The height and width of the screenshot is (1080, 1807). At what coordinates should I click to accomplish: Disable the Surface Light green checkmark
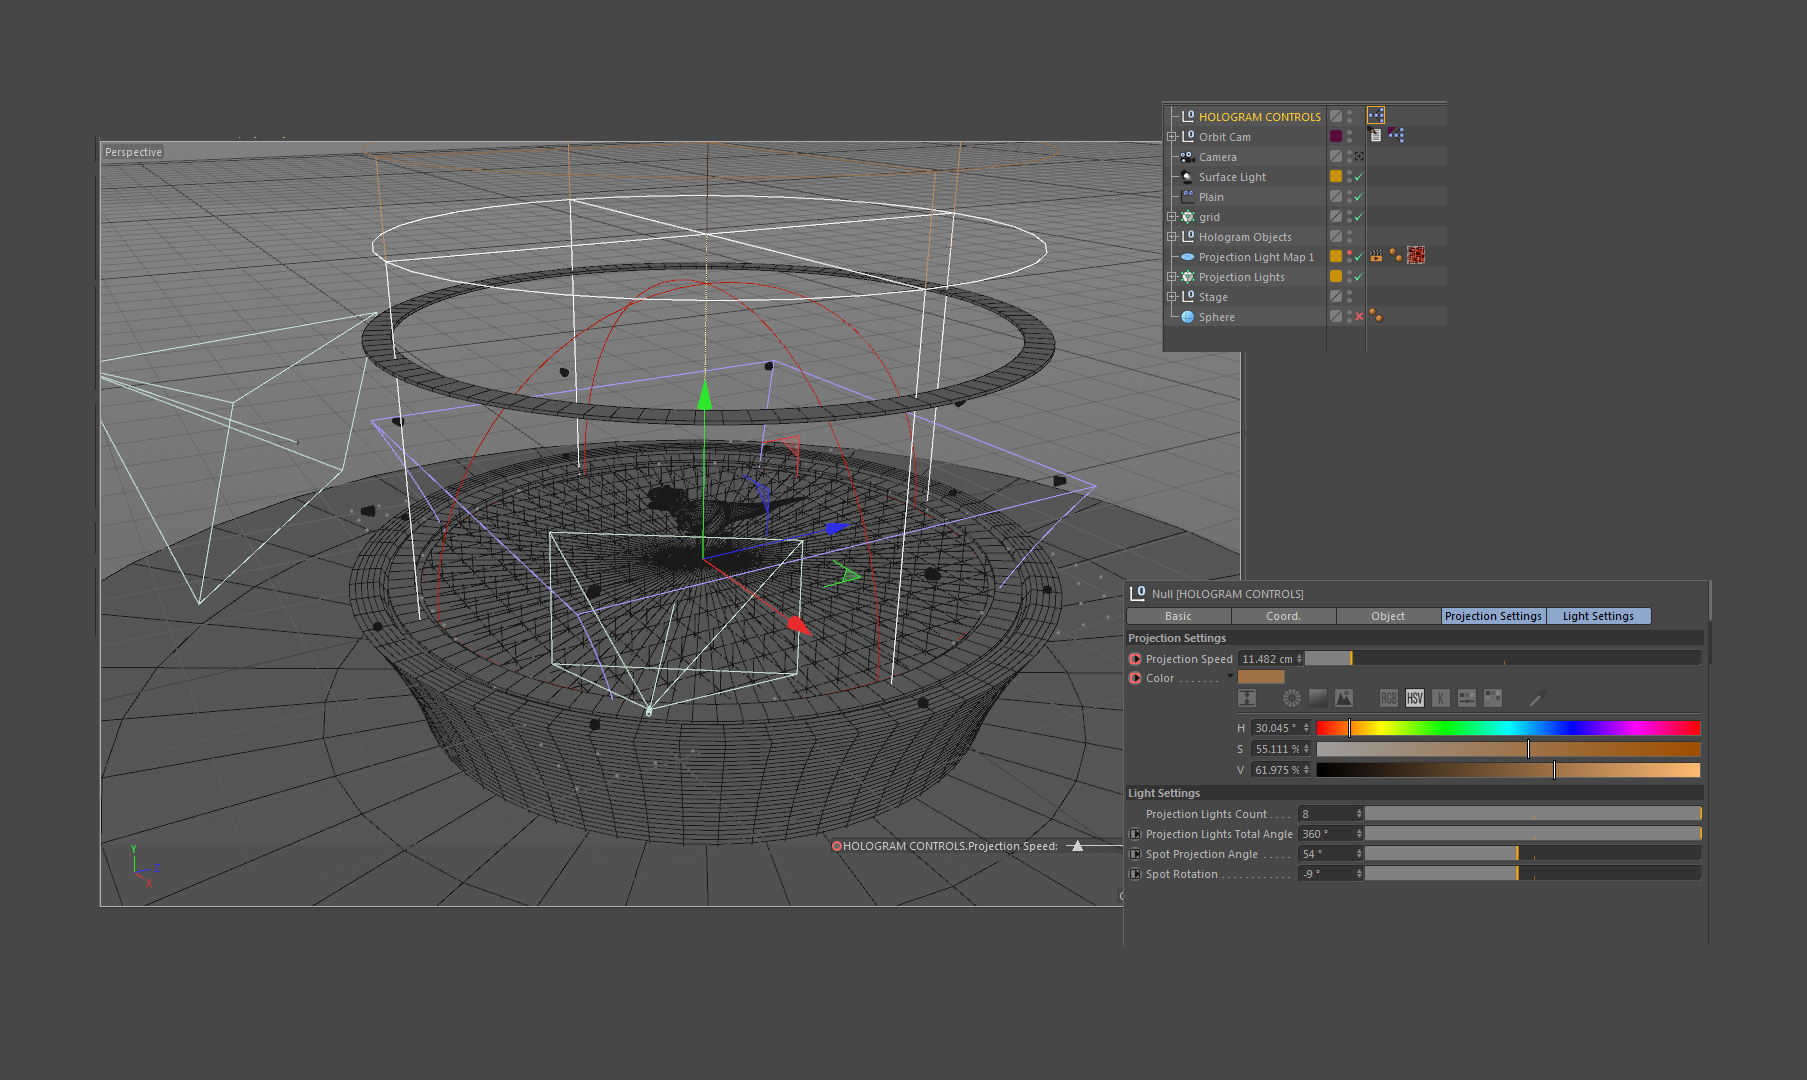(1359, 177)
